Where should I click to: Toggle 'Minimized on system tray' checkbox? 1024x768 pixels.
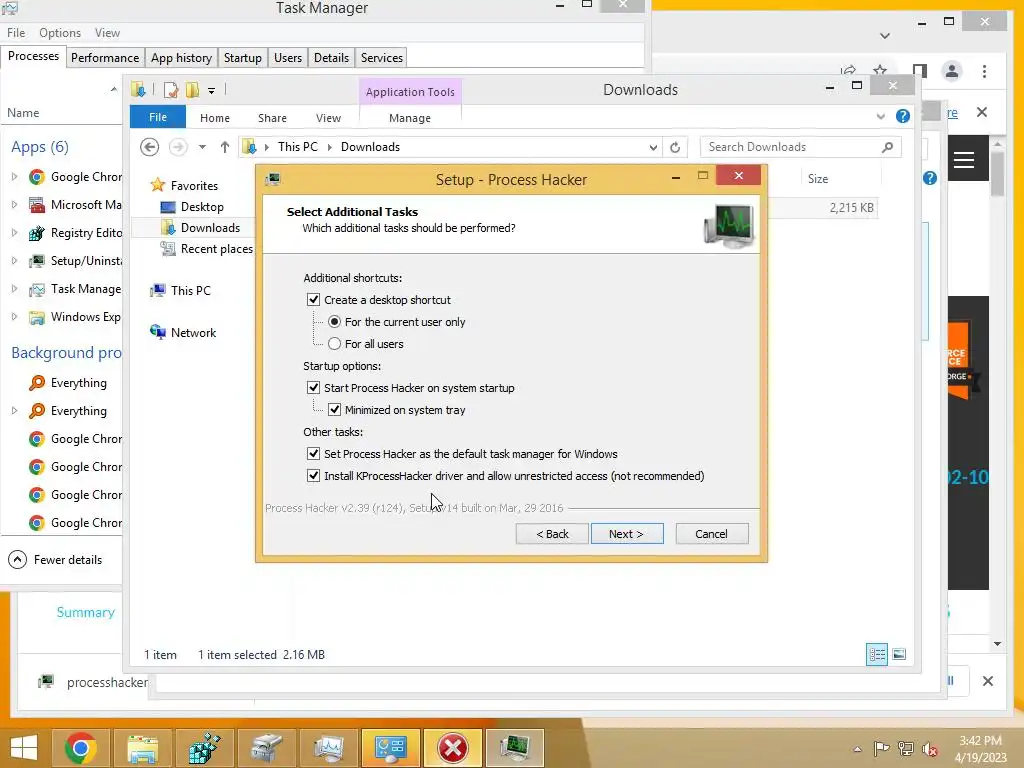coord(334,410)
